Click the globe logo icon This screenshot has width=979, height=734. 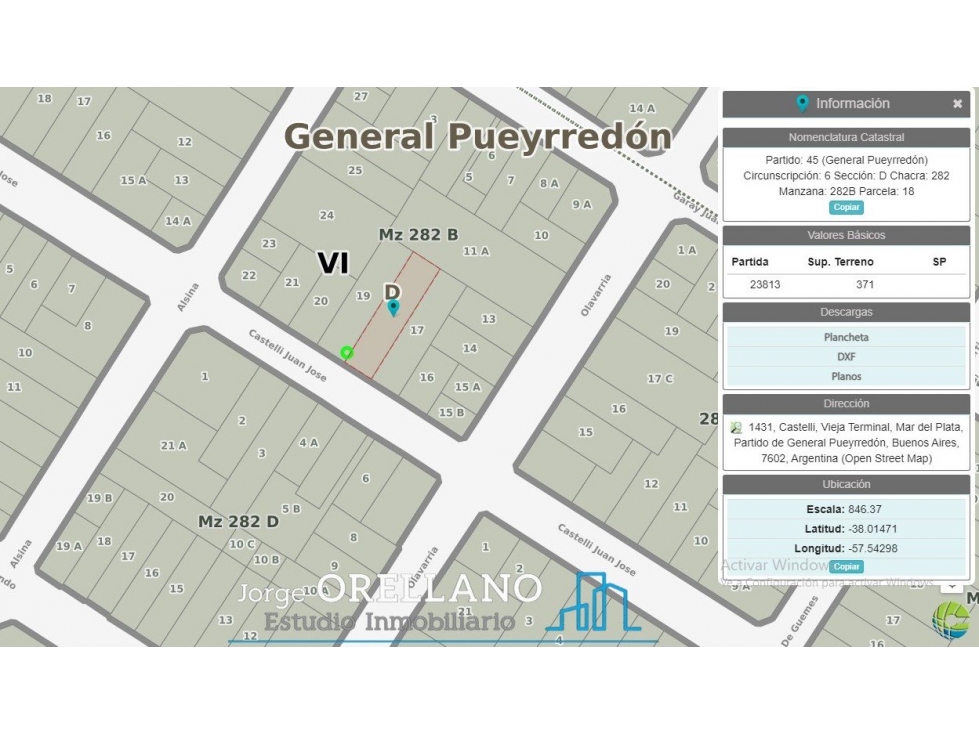coord(951,620)
